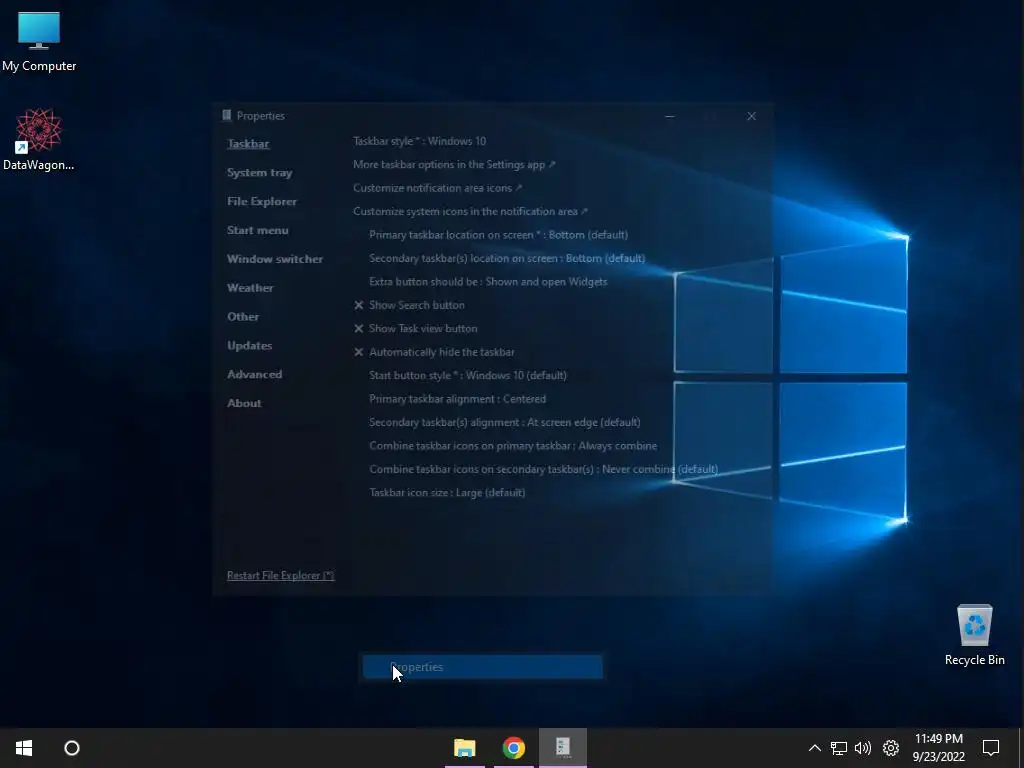Change Start button style option
Image resolution: width=1024 pixels, height=768 pixels.
point(468,376)
